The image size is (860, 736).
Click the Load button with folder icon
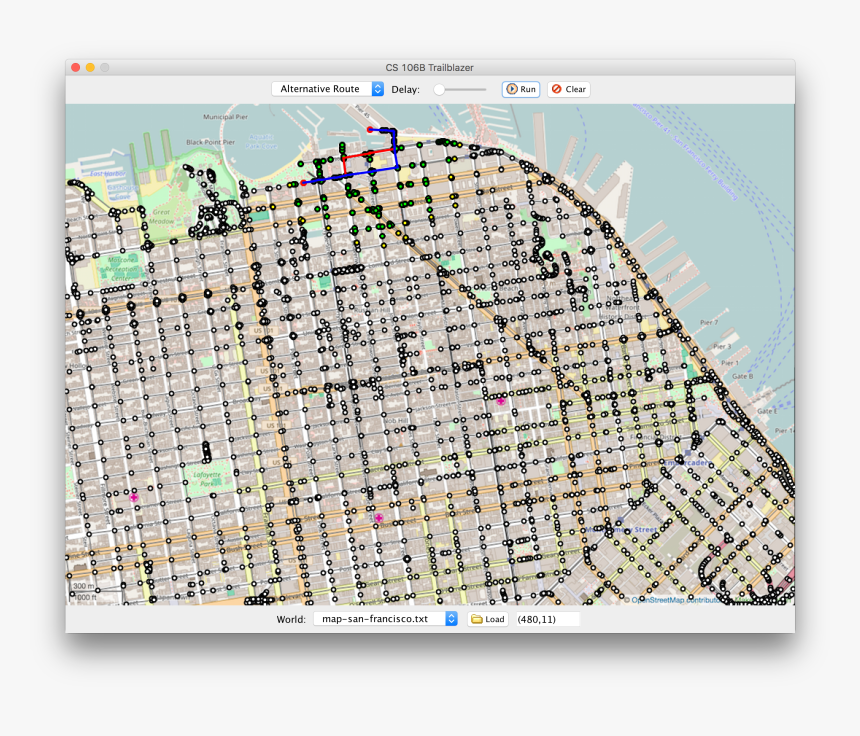pos(488,619)
